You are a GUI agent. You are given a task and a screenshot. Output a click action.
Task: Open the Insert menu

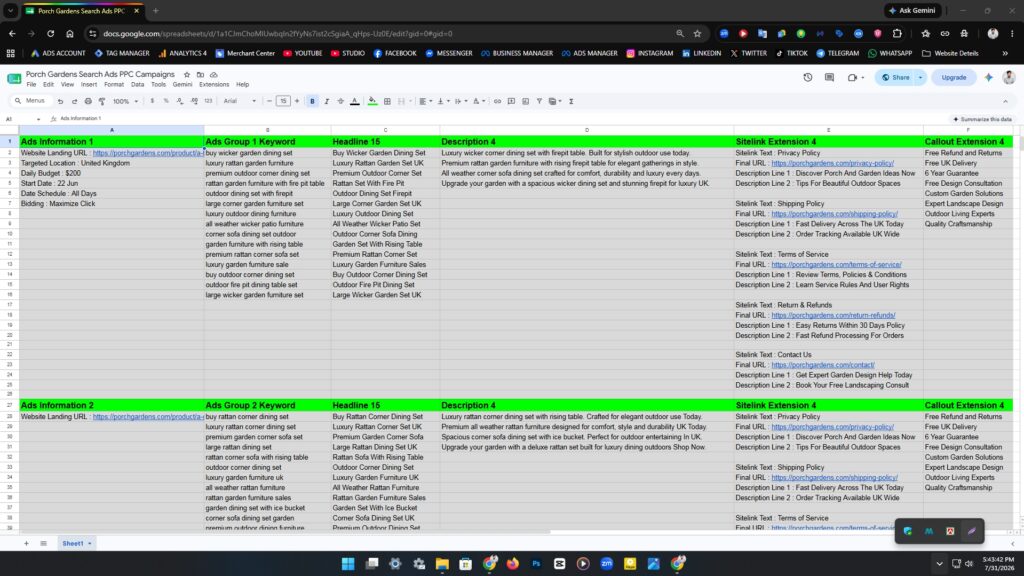coord(89,85)
